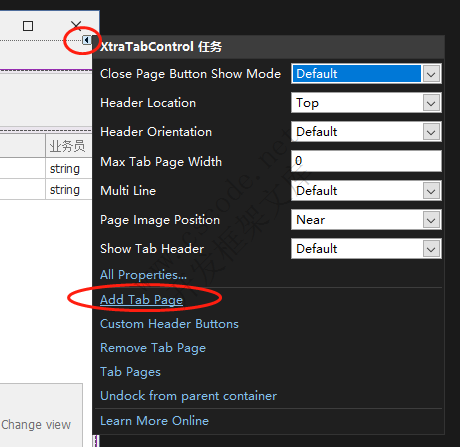Click the Page Image Position label
This screenshot has height=447, width=460.
pyautogui.click(x=160, y=220)
